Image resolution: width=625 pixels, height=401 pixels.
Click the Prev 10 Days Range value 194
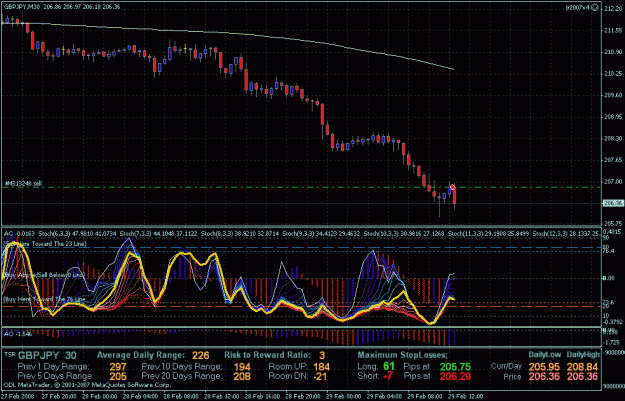[x=242, y=367]
